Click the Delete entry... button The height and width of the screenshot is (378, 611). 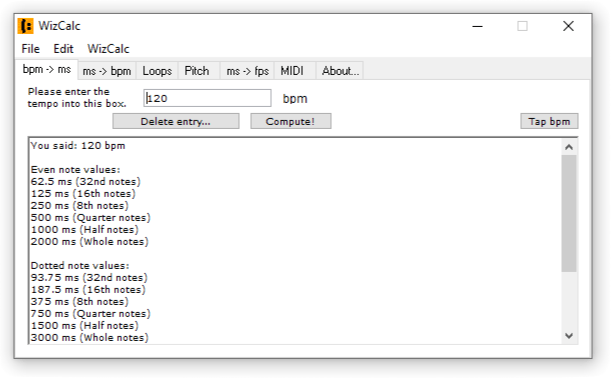[176, 121]
